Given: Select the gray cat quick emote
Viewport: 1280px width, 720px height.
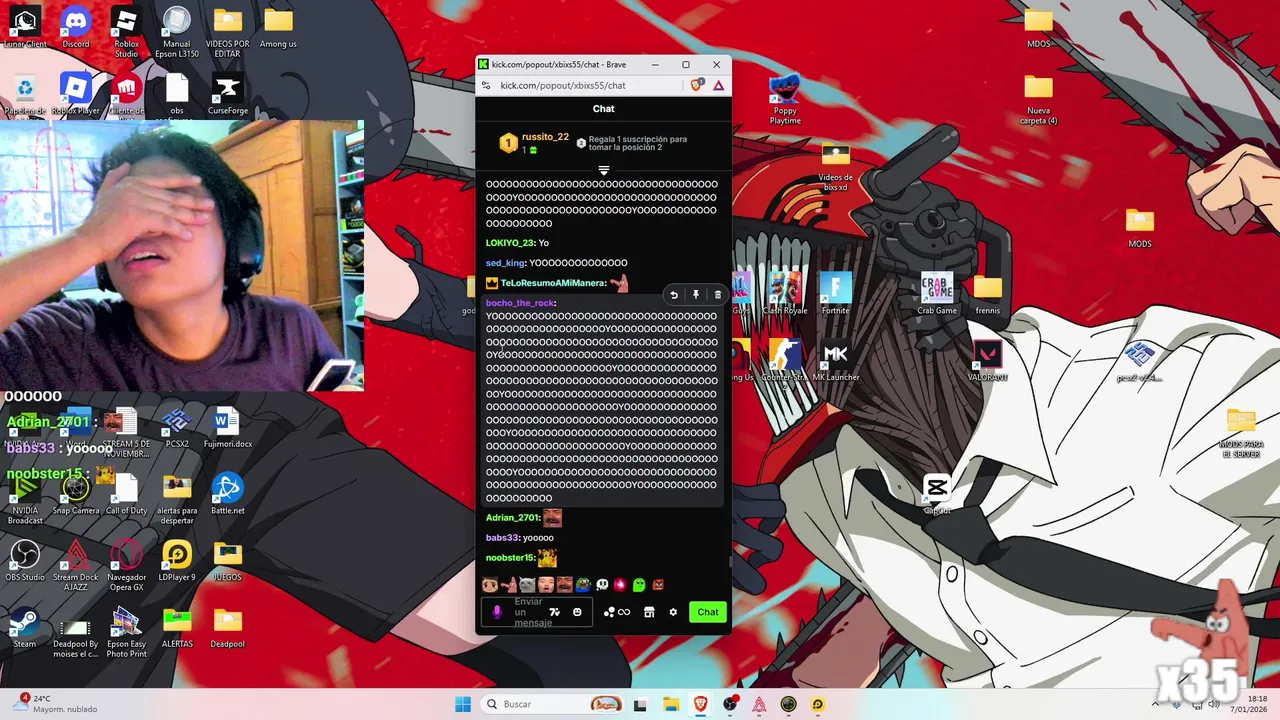Looking at the screenshot, I should point(527,585).
